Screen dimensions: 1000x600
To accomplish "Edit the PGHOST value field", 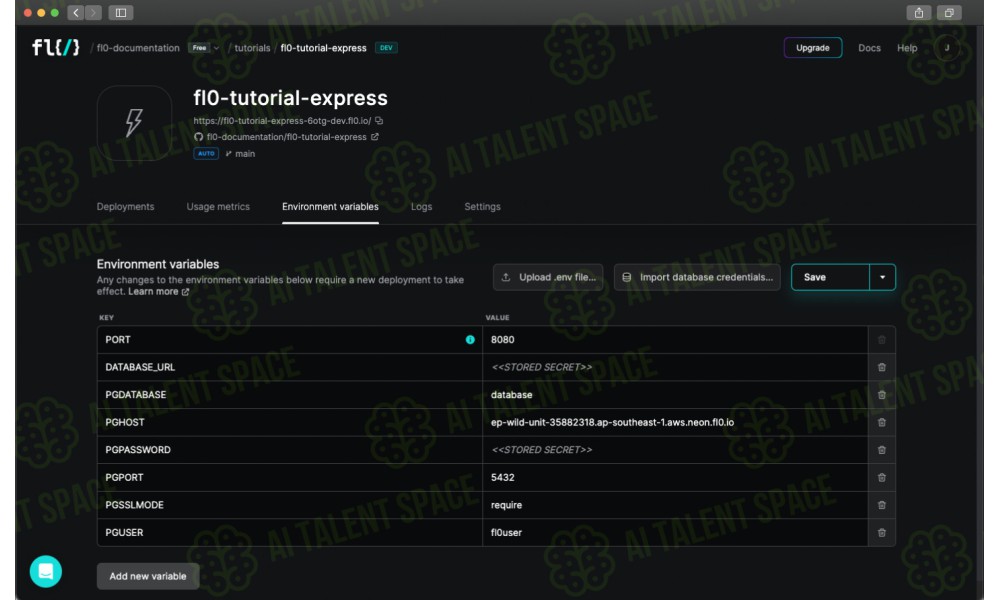I will [x=675, y=422].
